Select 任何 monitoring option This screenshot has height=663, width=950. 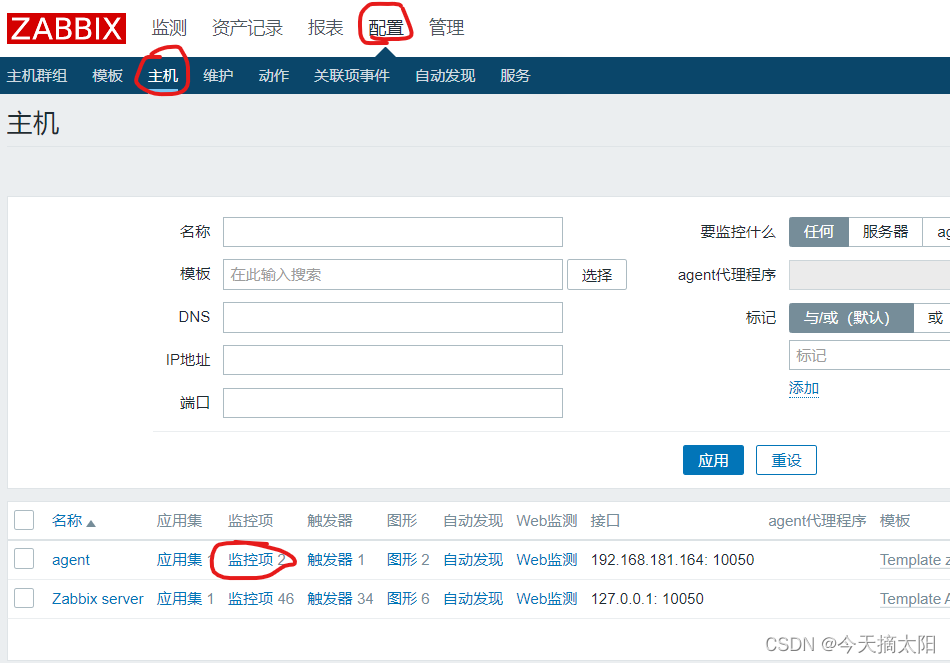pyautogui.click(x=819, y=232)
